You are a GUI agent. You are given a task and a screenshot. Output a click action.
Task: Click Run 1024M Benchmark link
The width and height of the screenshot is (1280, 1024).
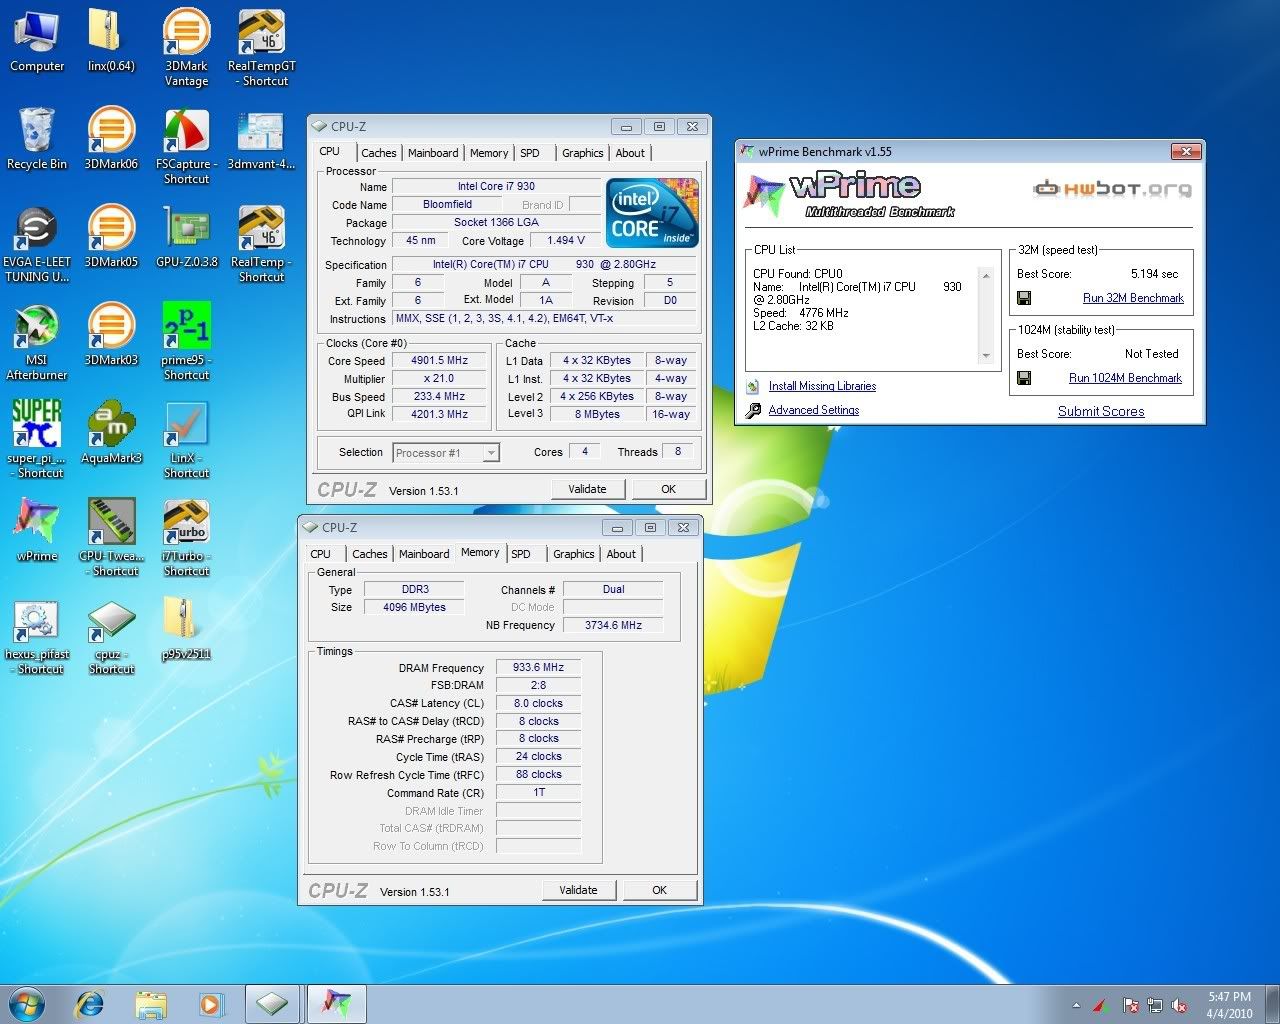click(1125, 378)
